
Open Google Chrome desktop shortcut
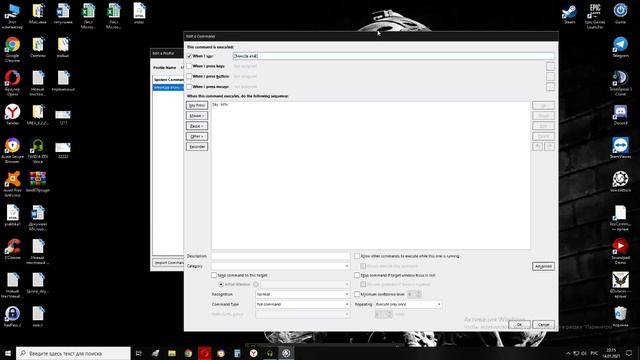coord(12,49)
